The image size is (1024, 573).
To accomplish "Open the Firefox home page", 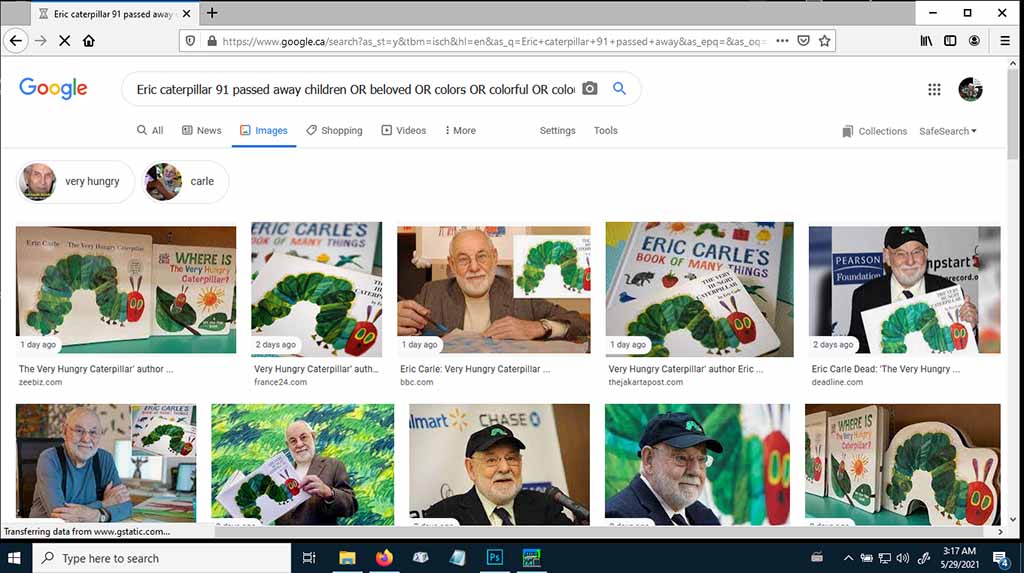I will tap(89, 41).
